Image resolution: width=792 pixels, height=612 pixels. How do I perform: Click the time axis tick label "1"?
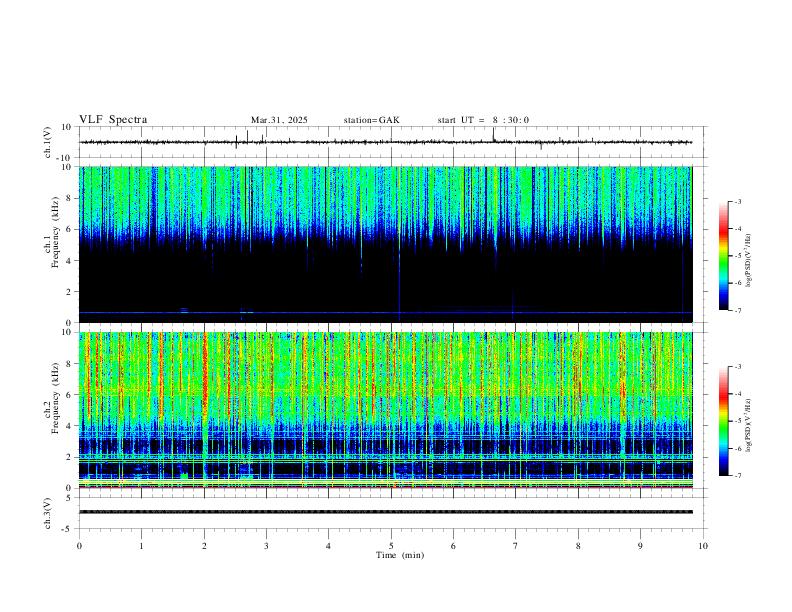tap(141, 546)
